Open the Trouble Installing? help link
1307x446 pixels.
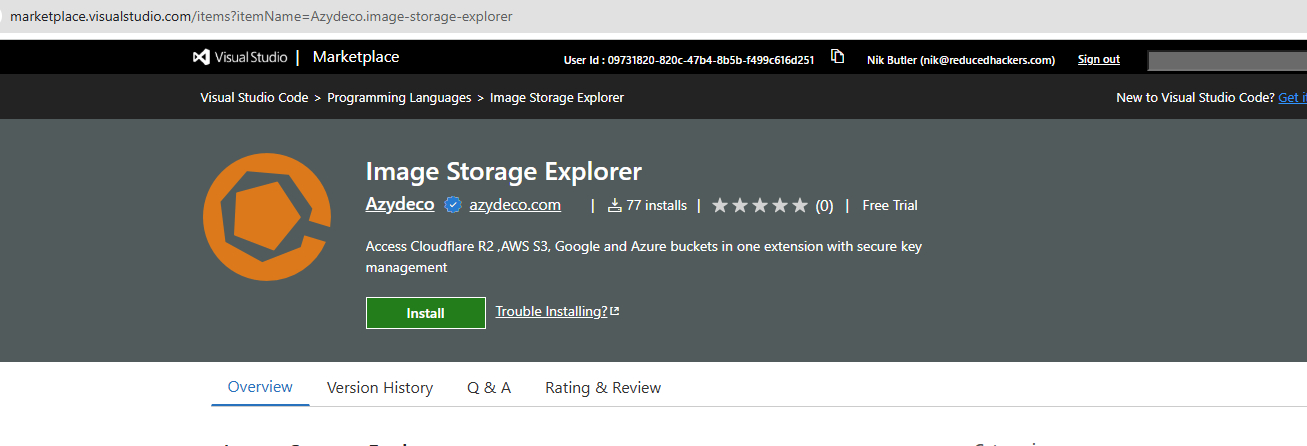tap(551, 311)
